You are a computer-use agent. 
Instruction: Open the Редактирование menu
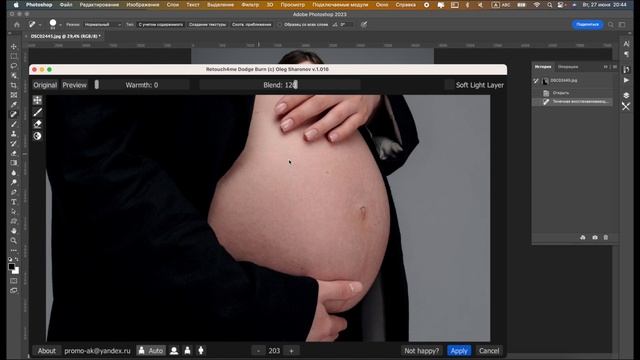(x=99, y=5)
